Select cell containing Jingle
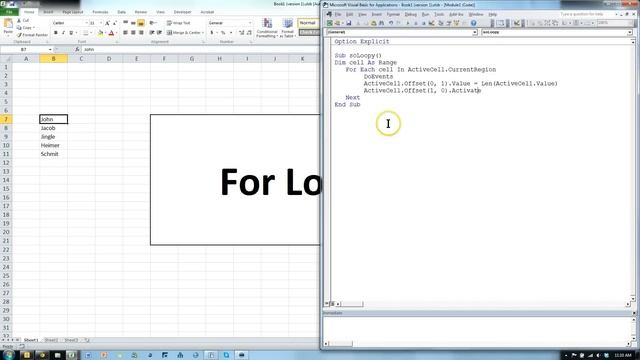The width and height of the screenshot is (640, 360). click(53, 136)
